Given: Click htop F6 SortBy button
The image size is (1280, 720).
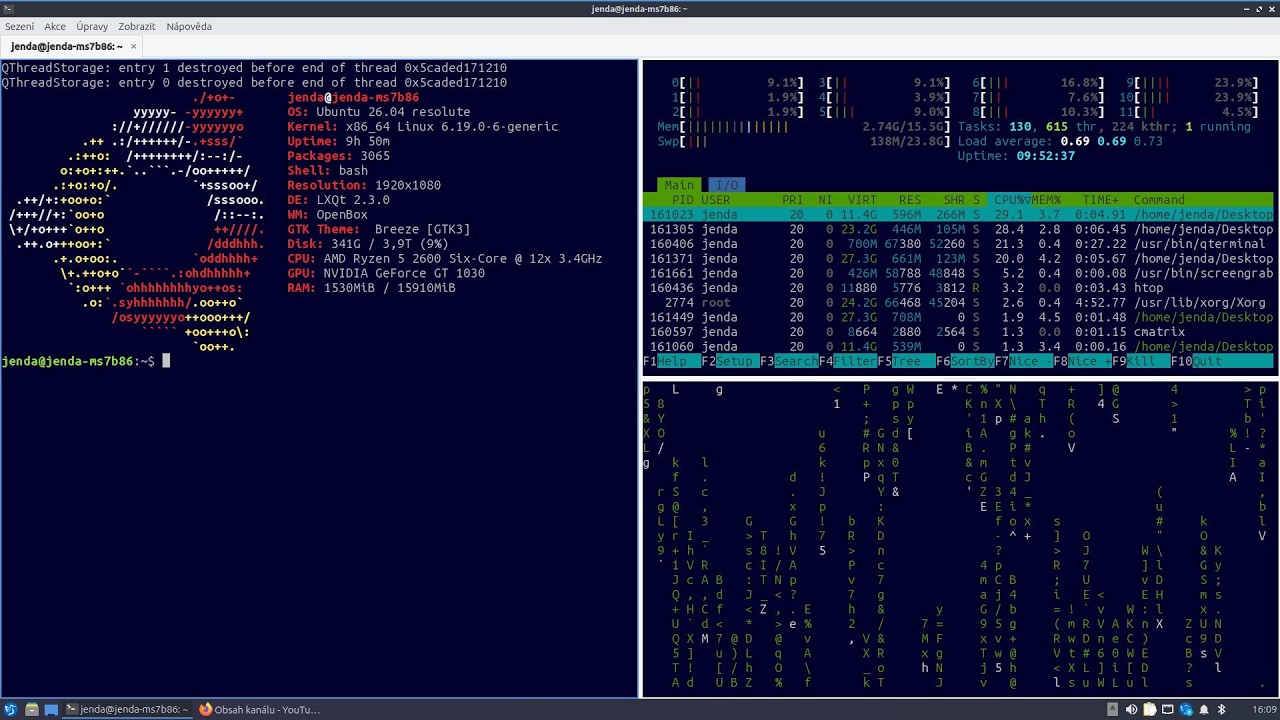Looking at the screenshot, I should tap(965, 361).
